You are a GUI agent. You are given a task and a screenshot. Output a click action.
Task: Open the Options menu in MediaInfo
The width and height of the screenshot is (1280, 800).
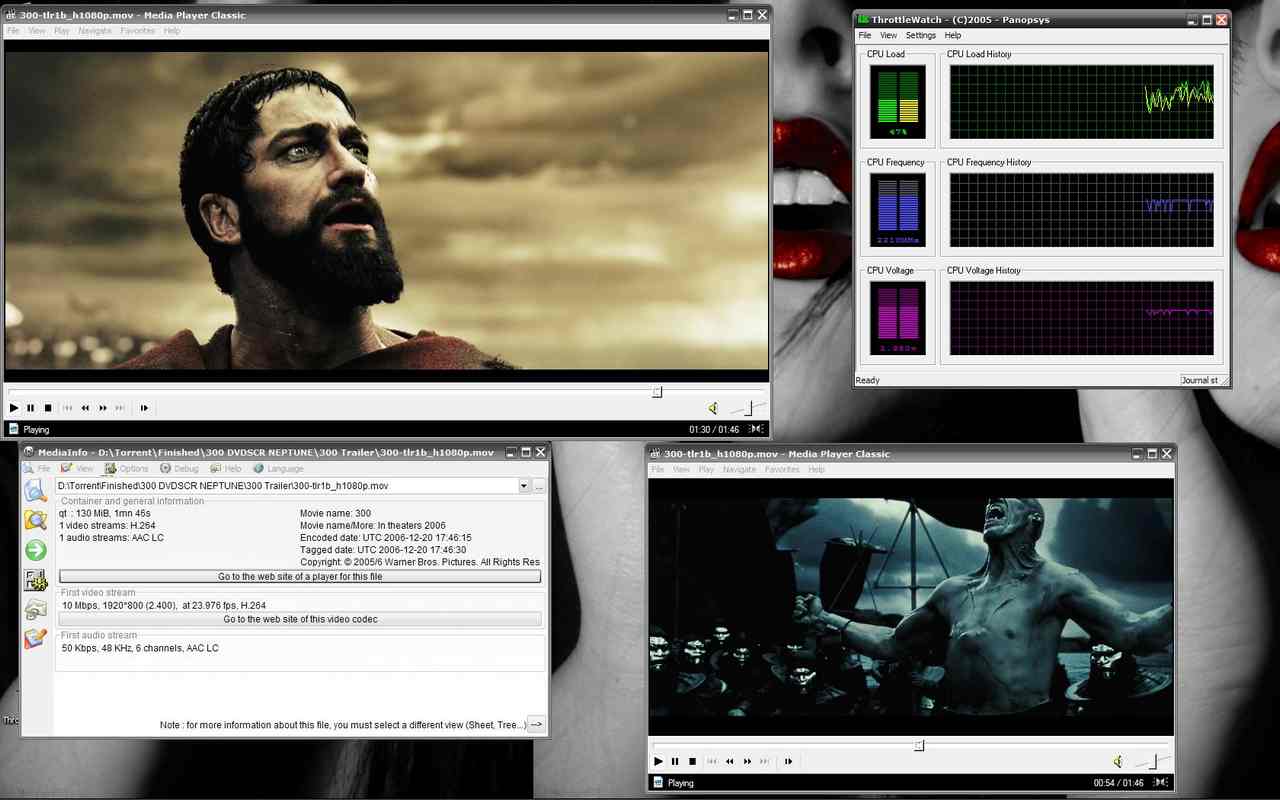(126, 469)
